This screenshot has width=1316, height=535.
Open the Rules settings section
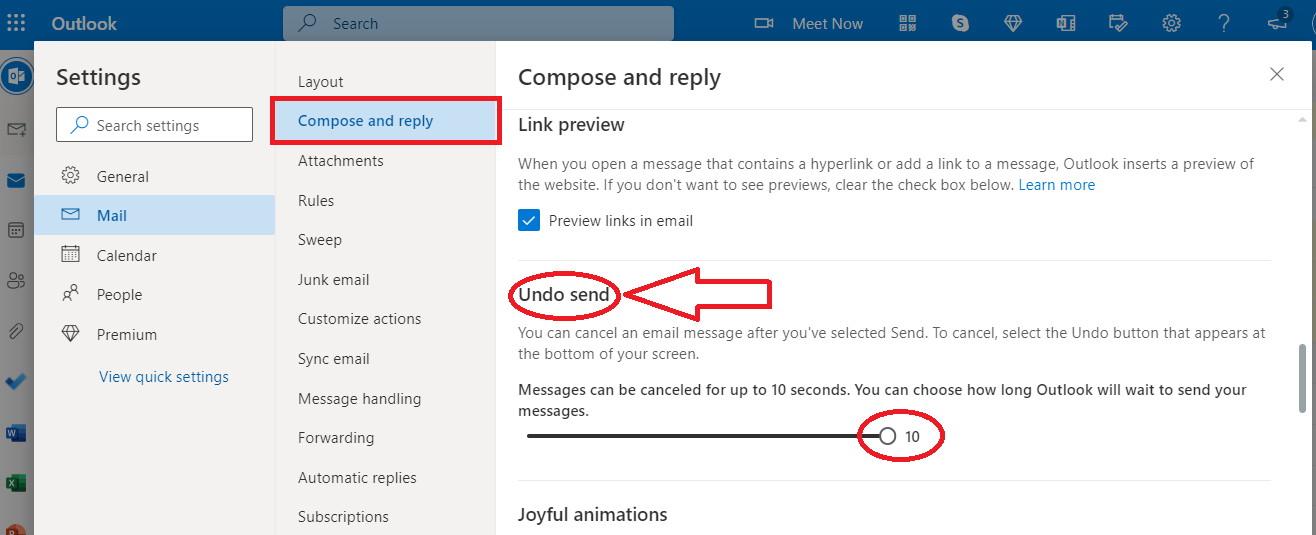[316, 201]
